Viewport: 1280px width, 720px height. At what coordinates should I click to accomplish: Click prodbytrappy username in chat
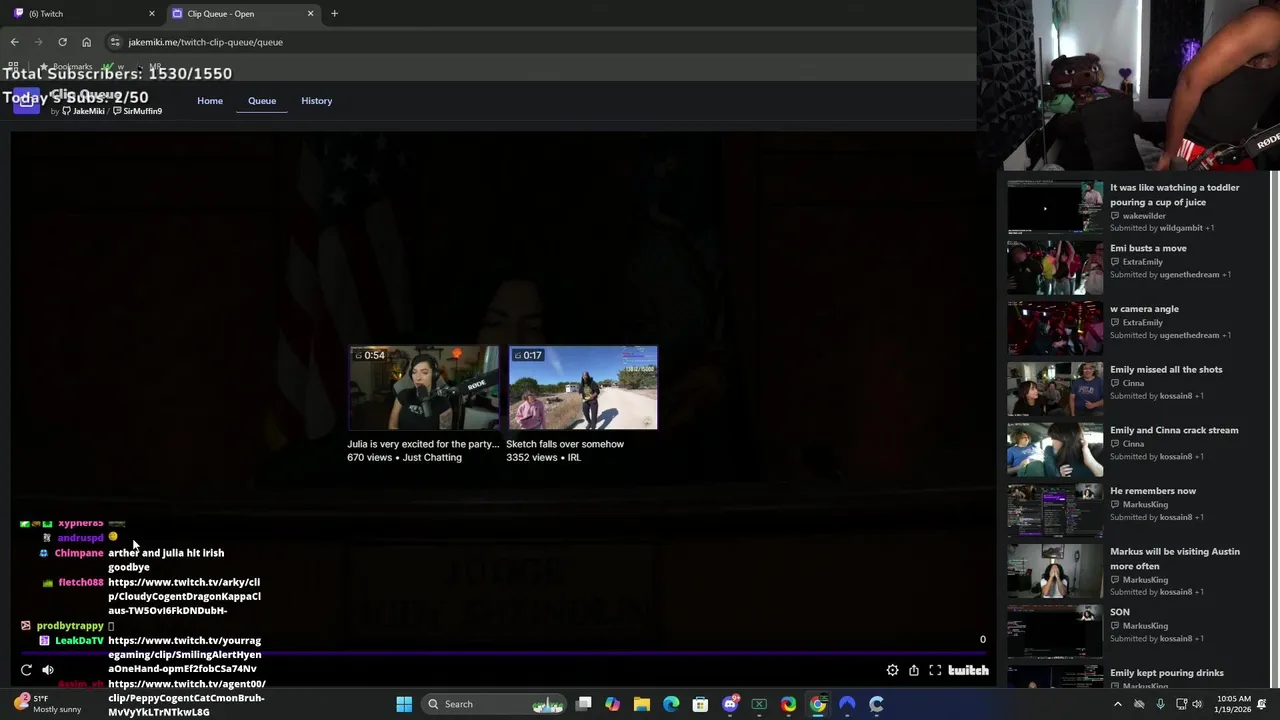(x=70, y=626)
